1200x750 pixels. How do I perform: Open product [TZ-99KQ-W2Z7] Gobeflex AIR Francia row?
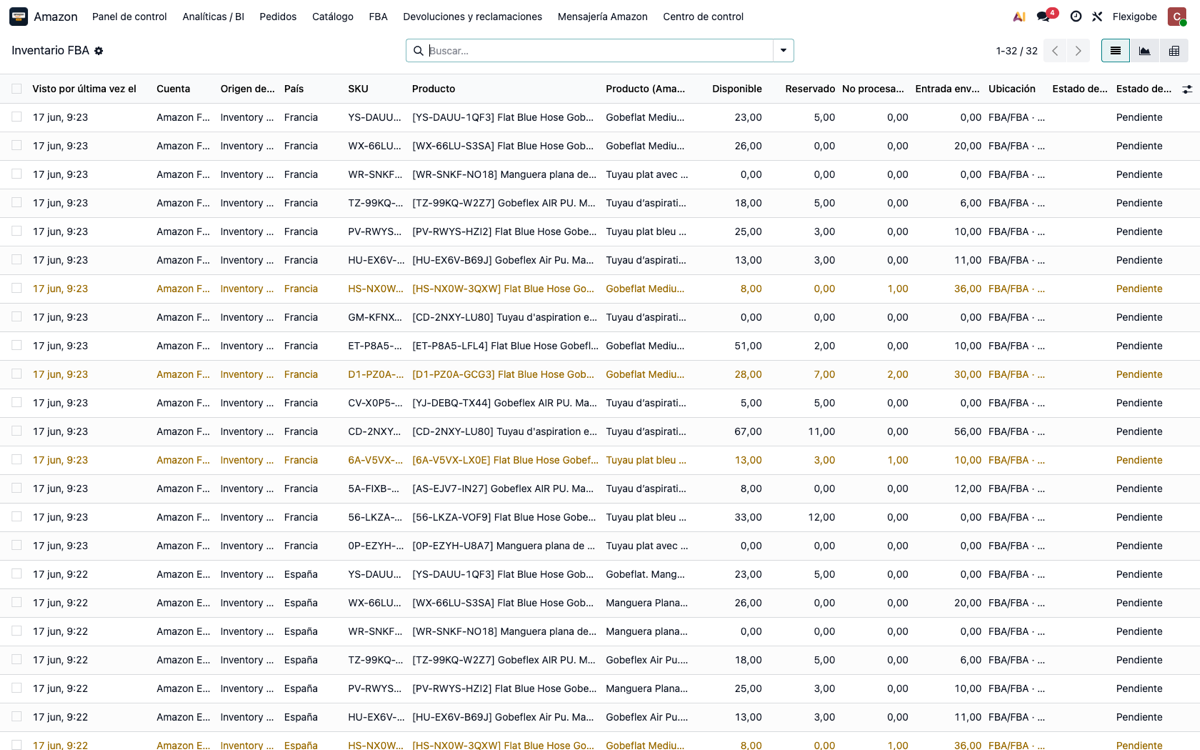pos(505,203)
